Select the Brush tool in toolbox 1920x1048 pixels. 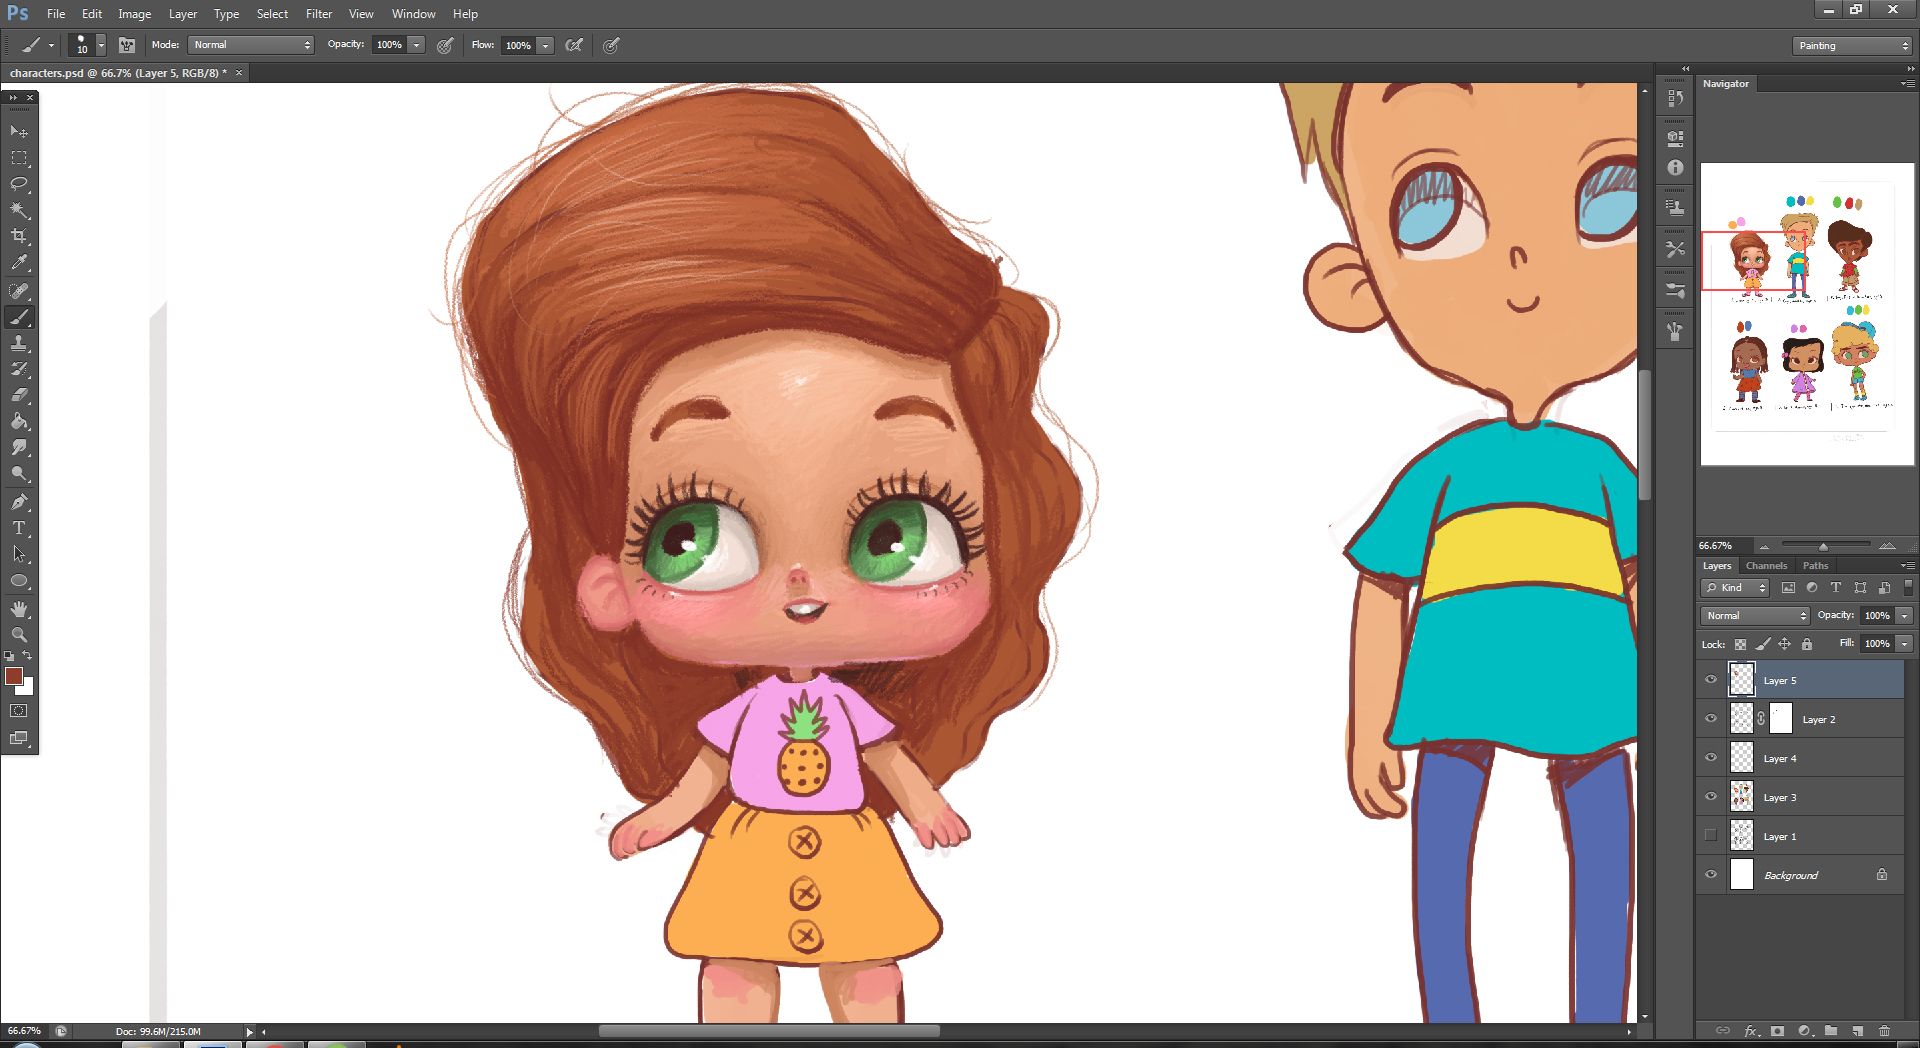coord(19,317)
